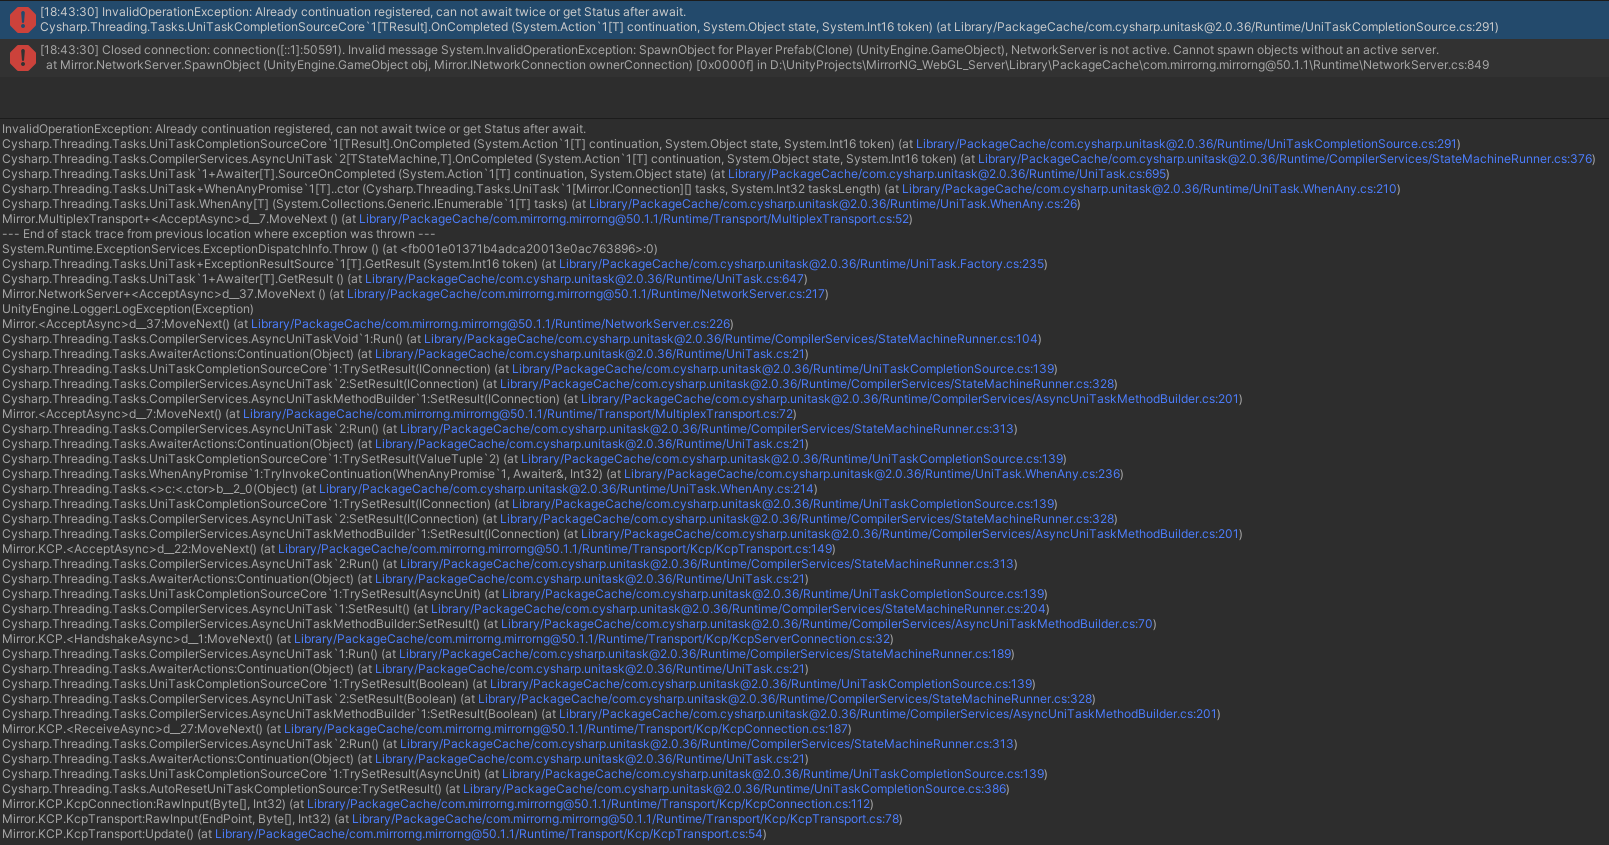Select the InvalidOperationException console log entry
Viewport: 1609px width, 845px height.
coord(804,19)
